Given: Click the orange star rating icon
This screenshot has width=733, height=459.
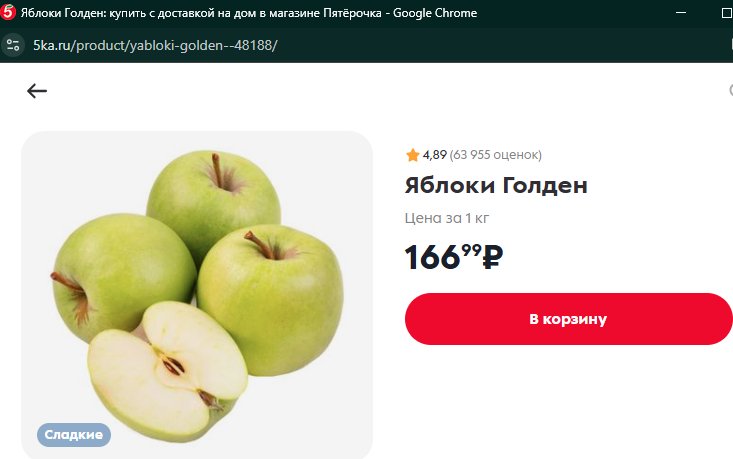Looking at the screenshot, I should tap(413, 155).
